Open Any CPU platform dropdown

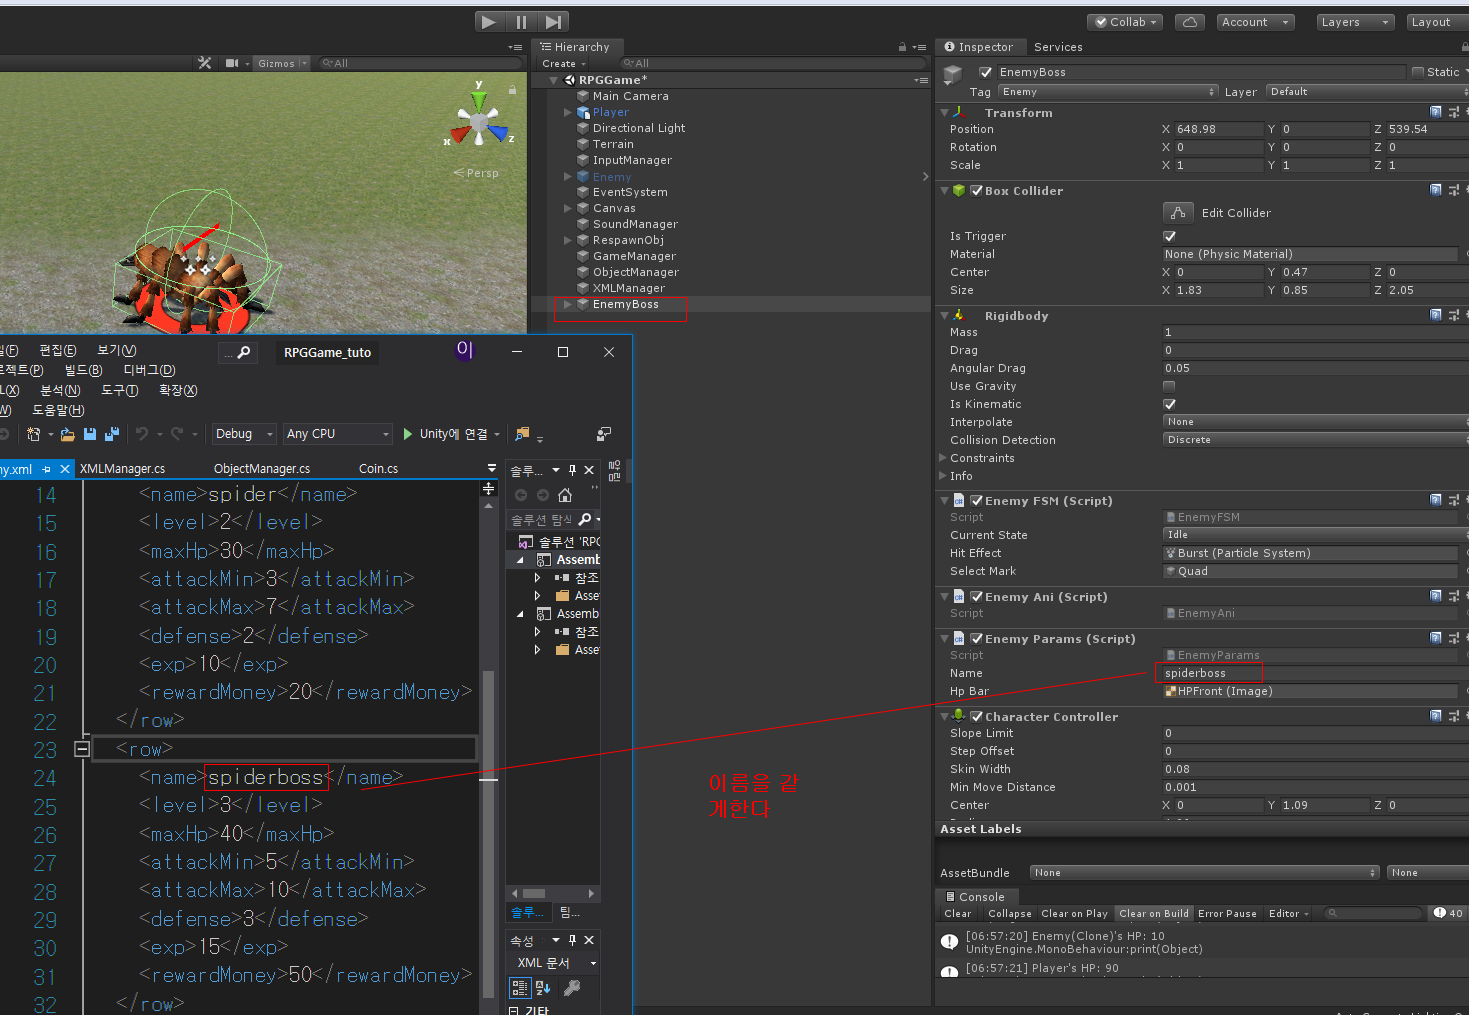(337, 434)
